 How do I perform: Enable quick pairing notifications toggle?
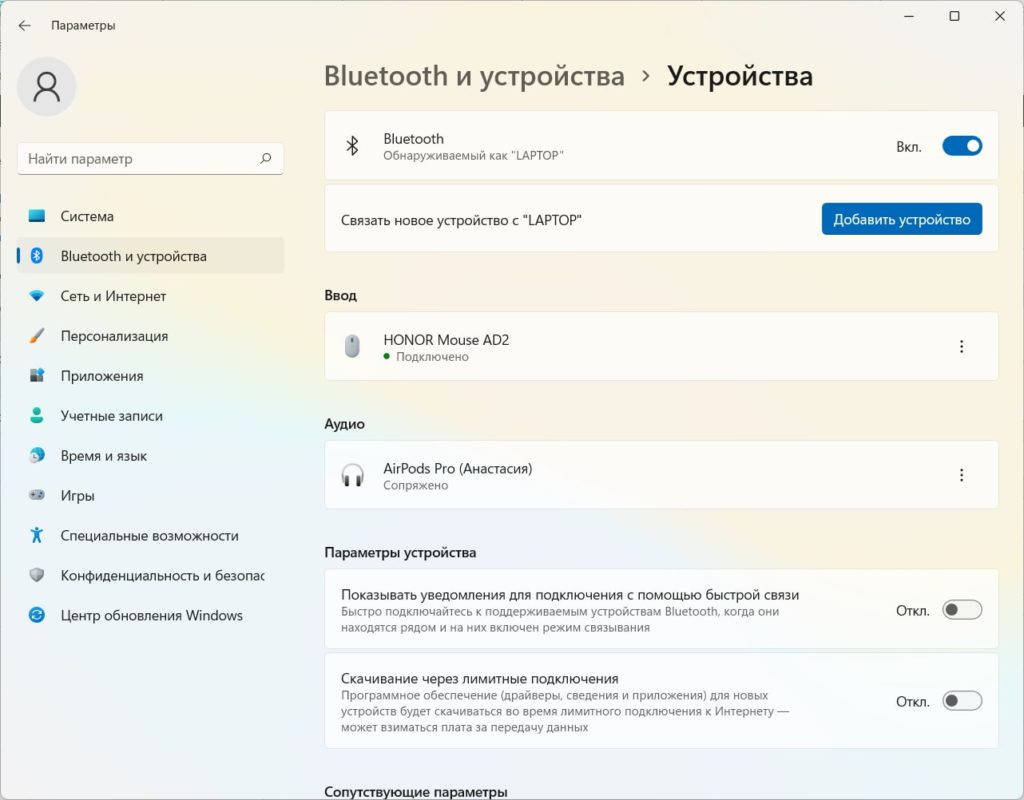[x=962, y=609]
